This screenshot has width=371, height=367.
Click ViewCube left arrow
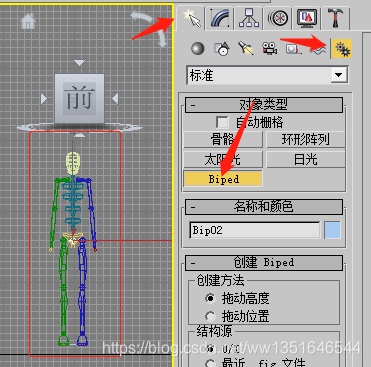tap(44, 99)
